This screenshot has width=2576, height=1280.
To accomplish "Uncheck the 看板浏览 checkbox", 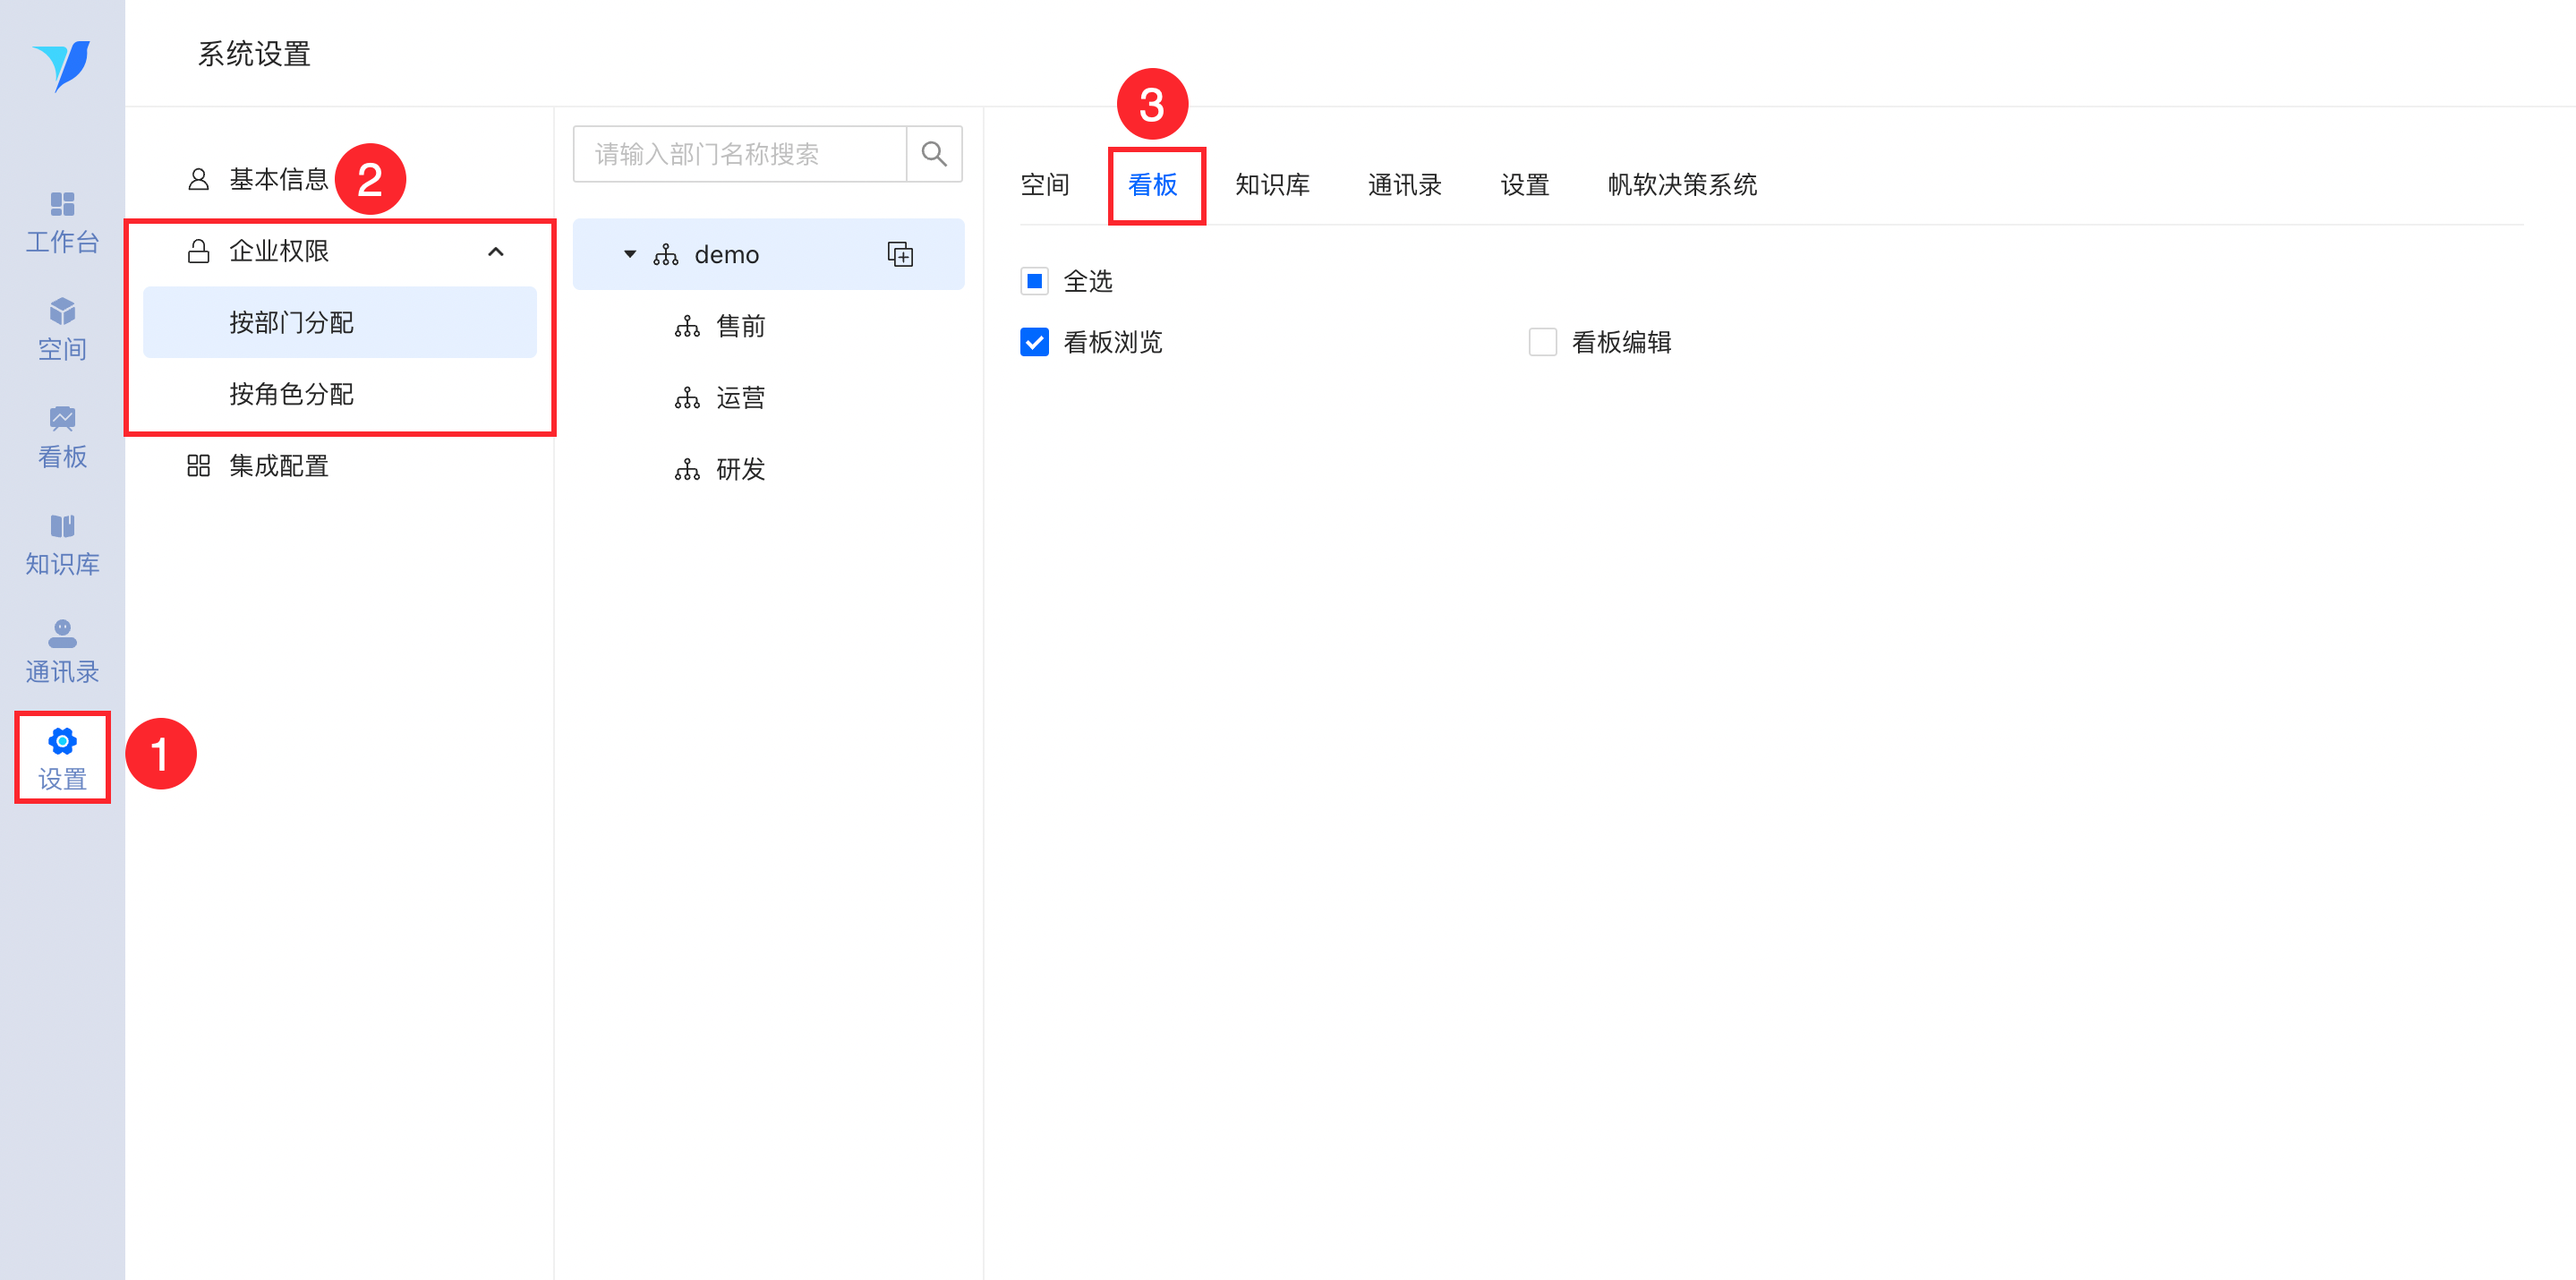I will pyautogui.click(x=1034, y=342).
